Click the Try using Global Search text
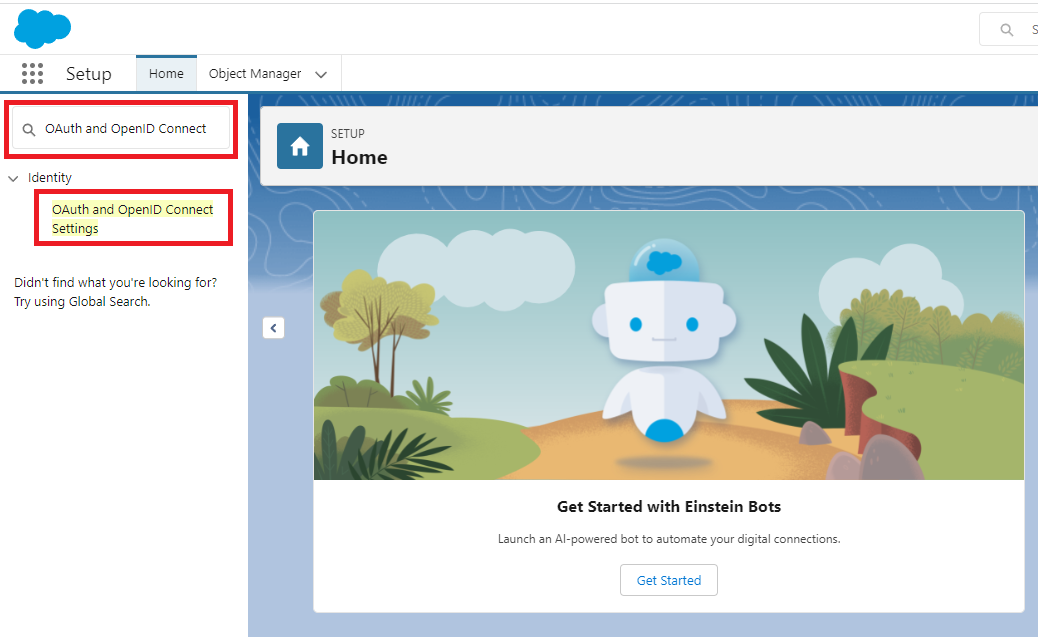 pos(82,301)
